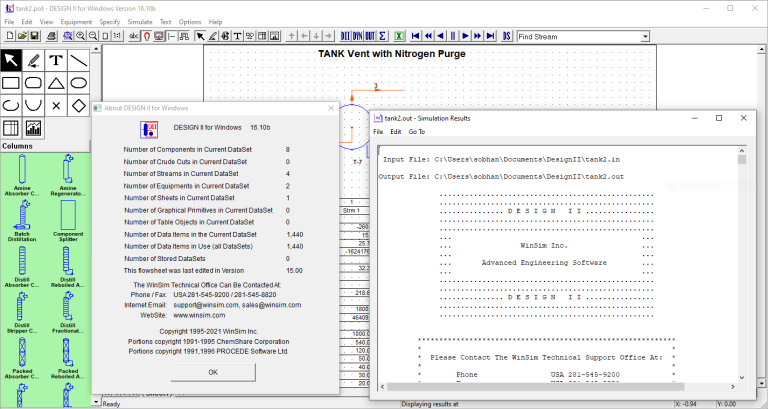Viewport: 768px width, 409px height.
Task: Jump to first with skip-to-start control
Action: [x=415, y=36]
